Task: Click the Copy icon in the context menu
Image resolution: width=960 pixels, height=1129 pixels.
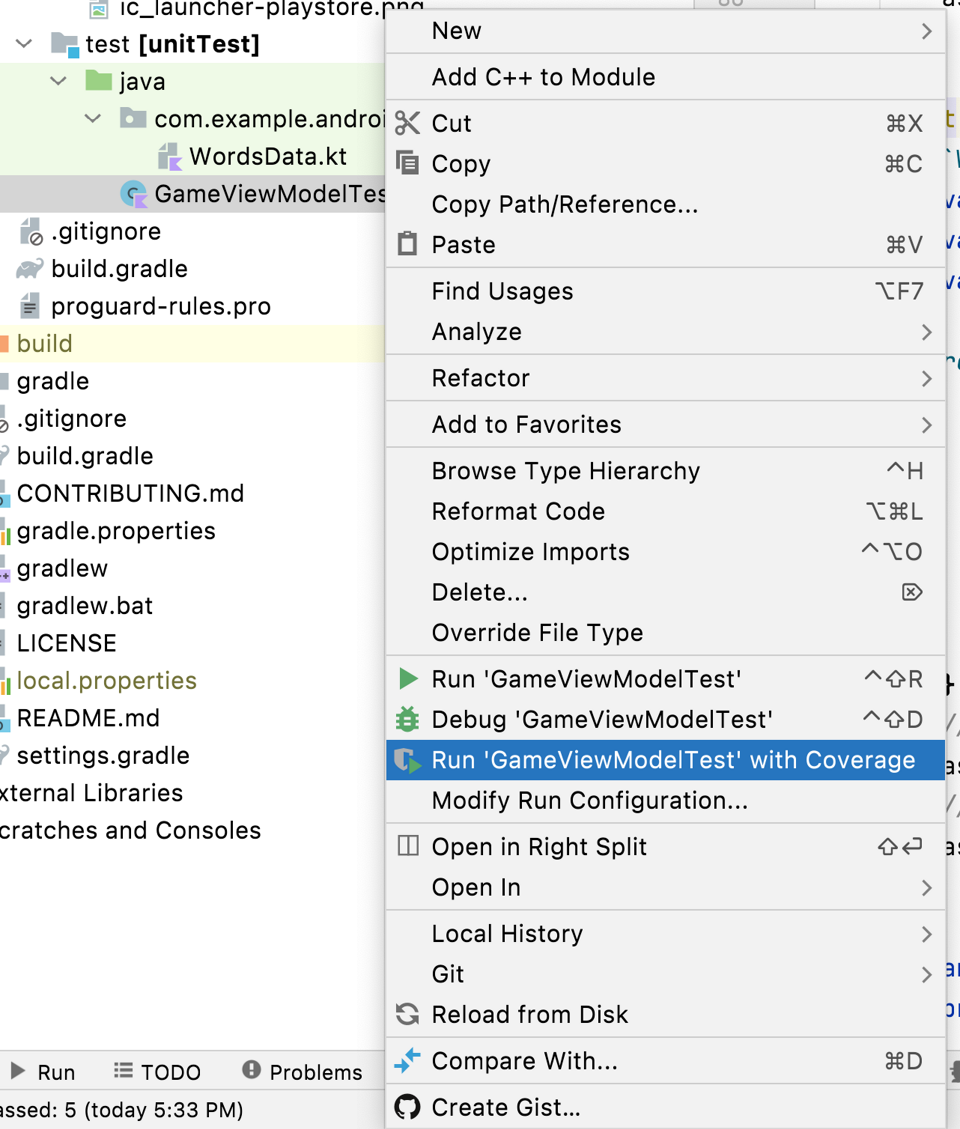Action: pos(408,163)
